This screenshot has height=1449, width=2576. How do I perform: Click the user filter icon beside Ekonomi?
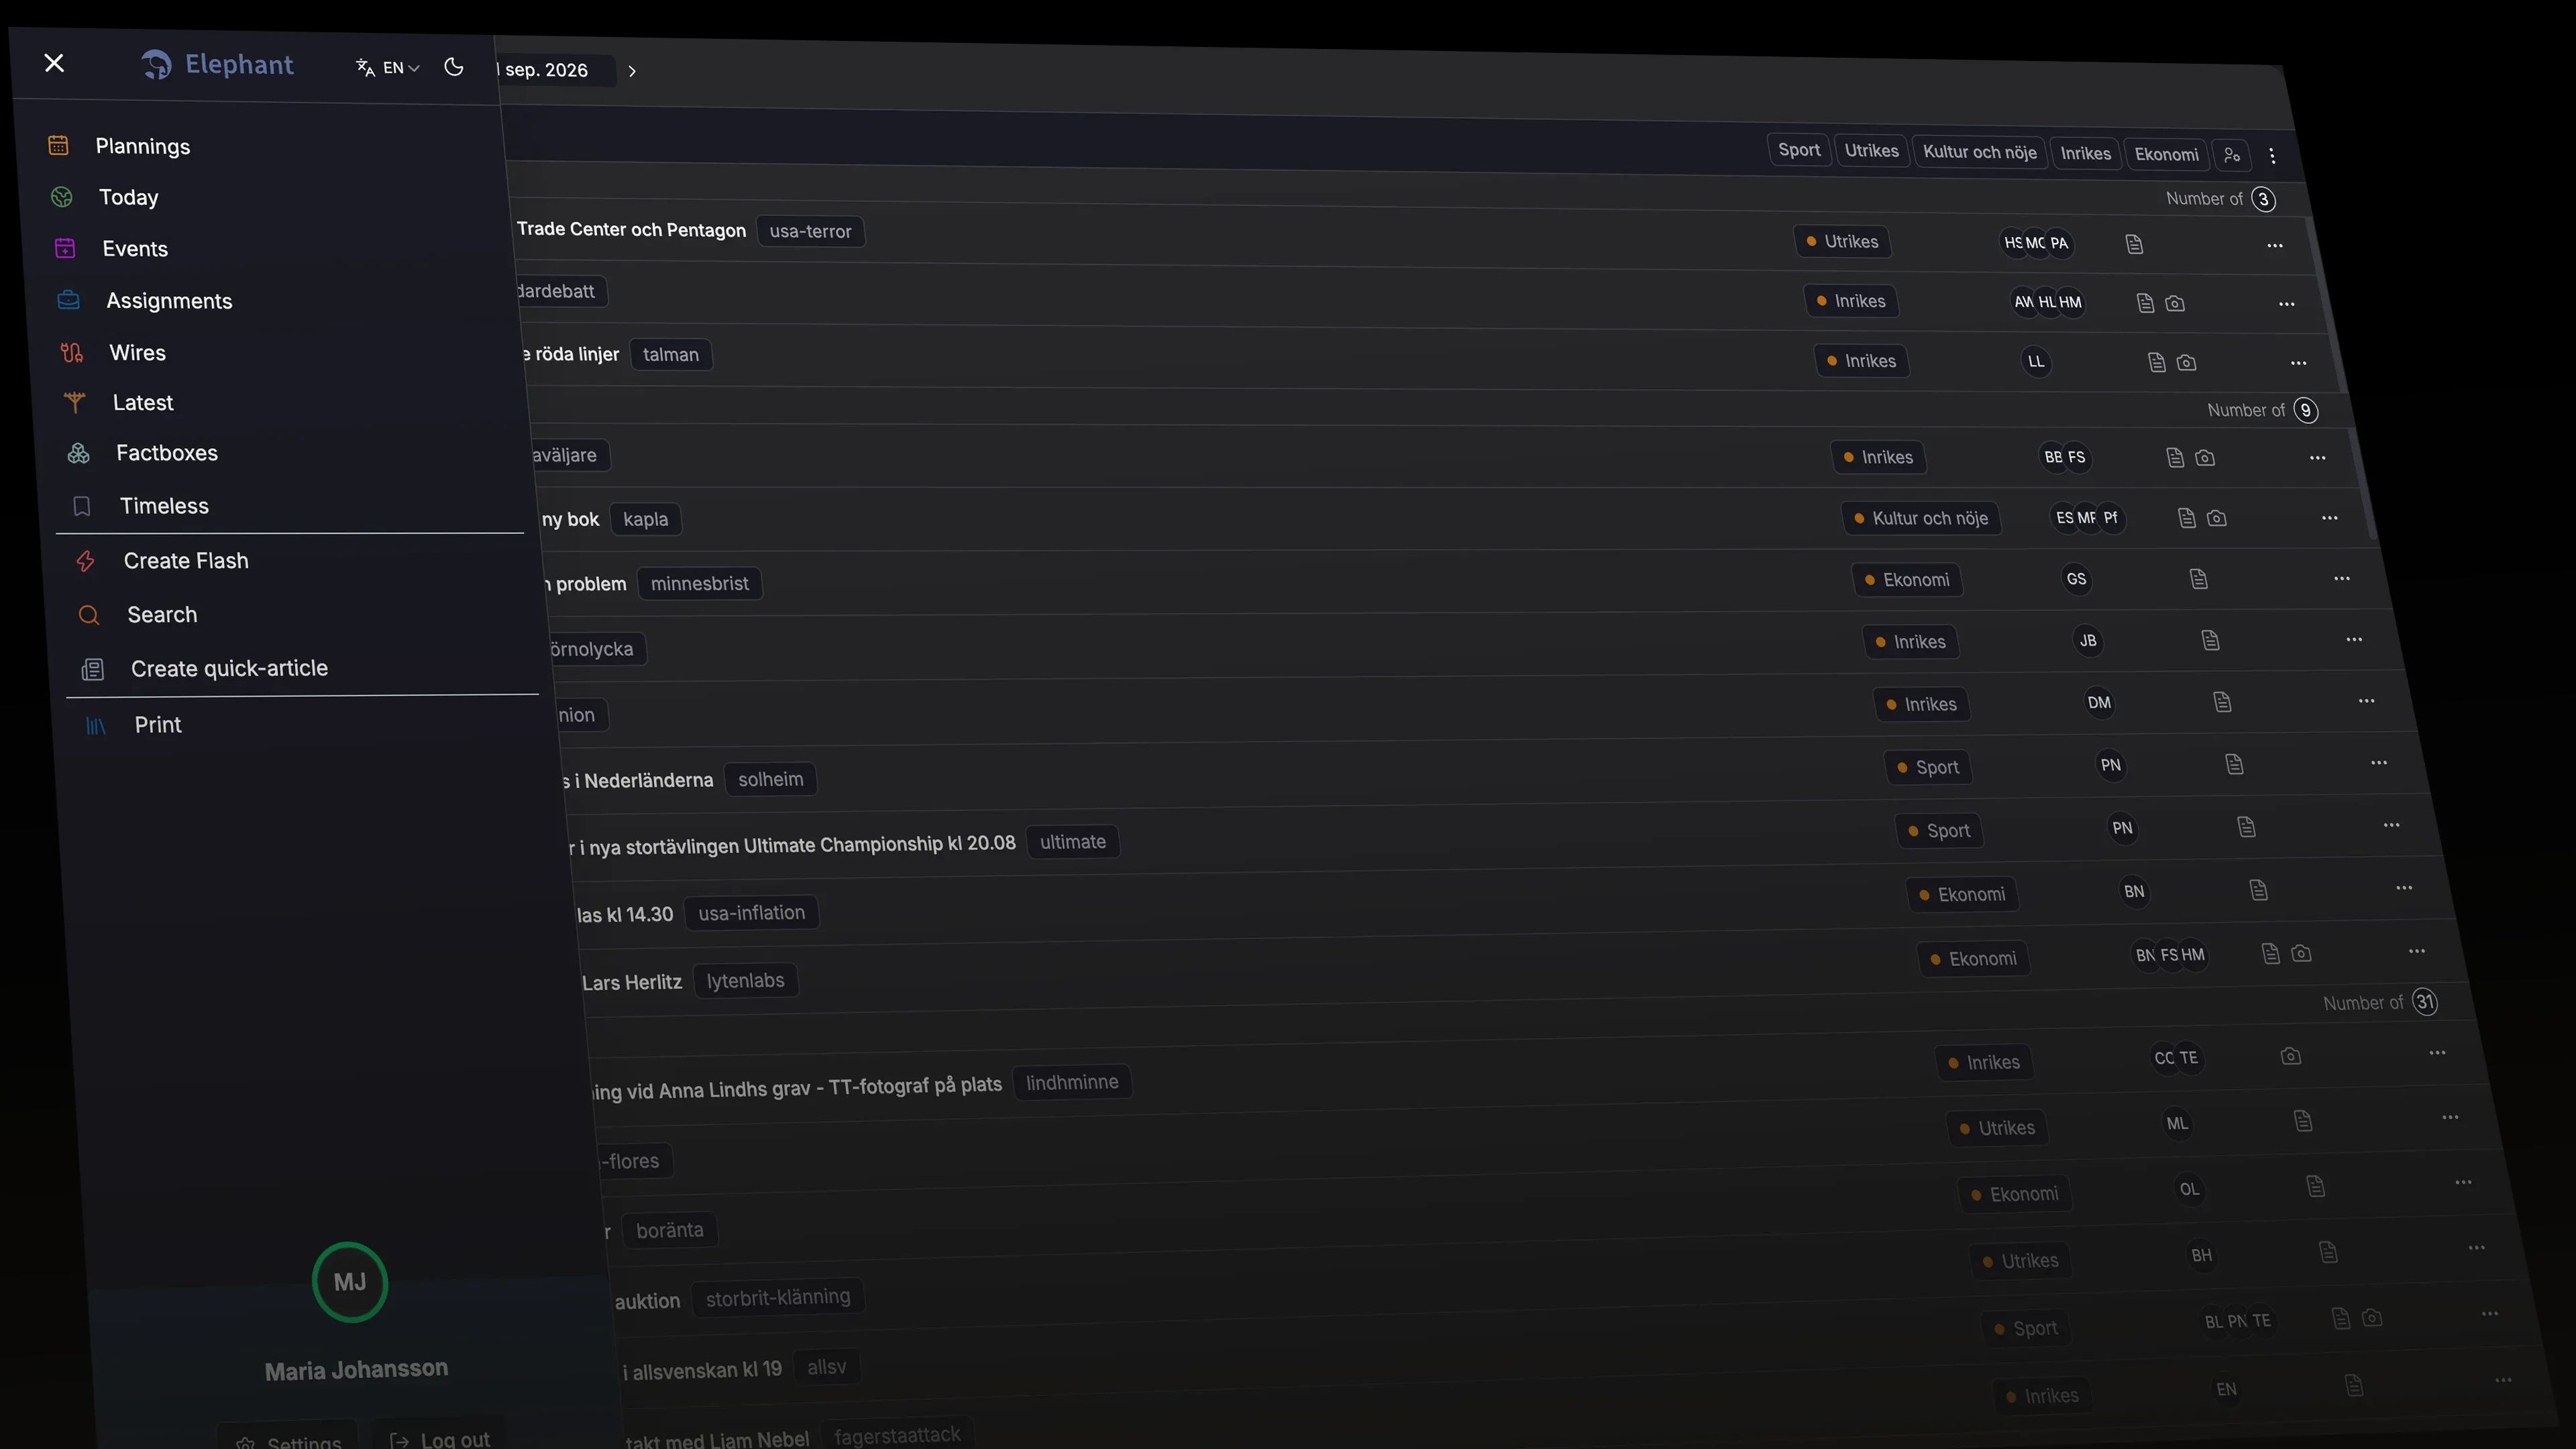pyautogui.click(x=2232, y=155)
